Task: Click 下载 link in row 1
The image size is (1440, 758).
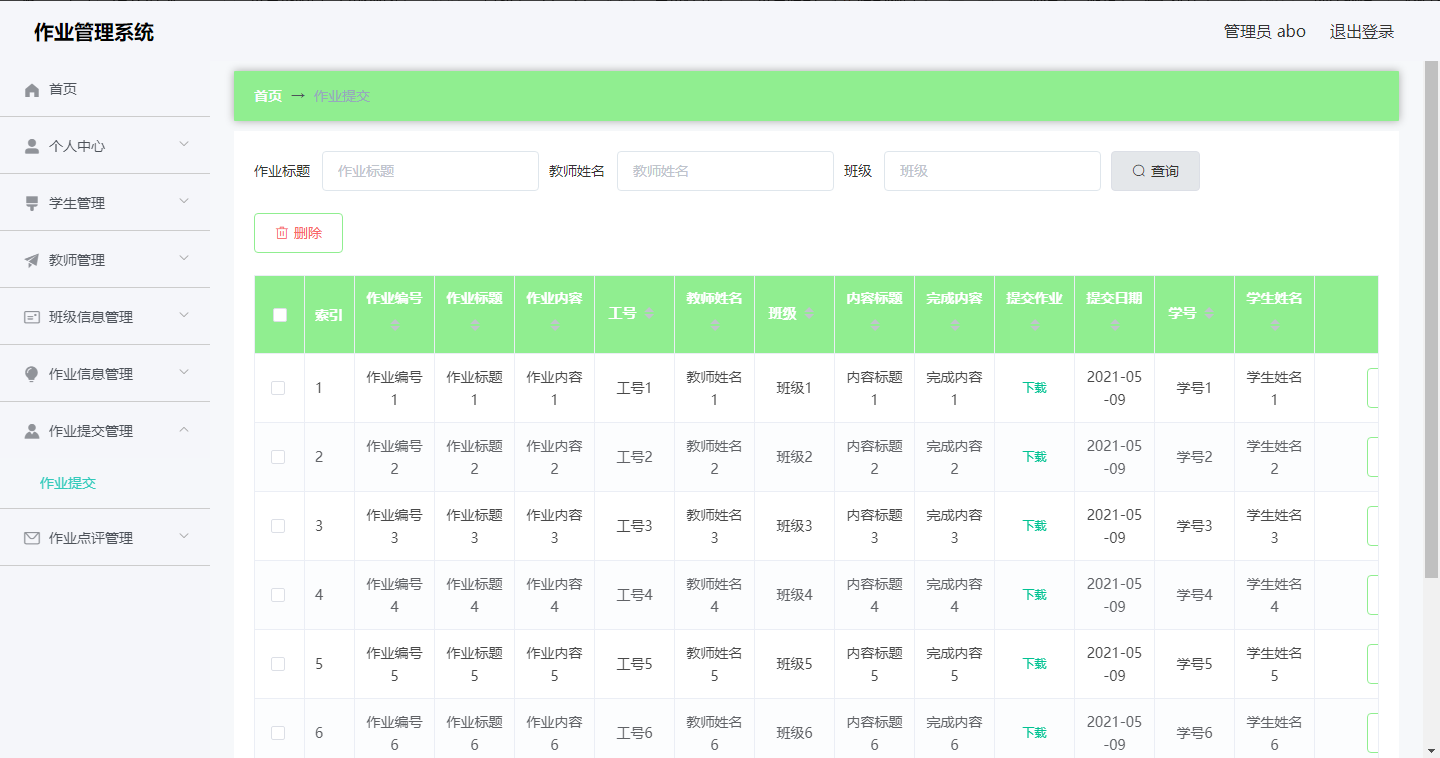Action: click(1034, 388)
